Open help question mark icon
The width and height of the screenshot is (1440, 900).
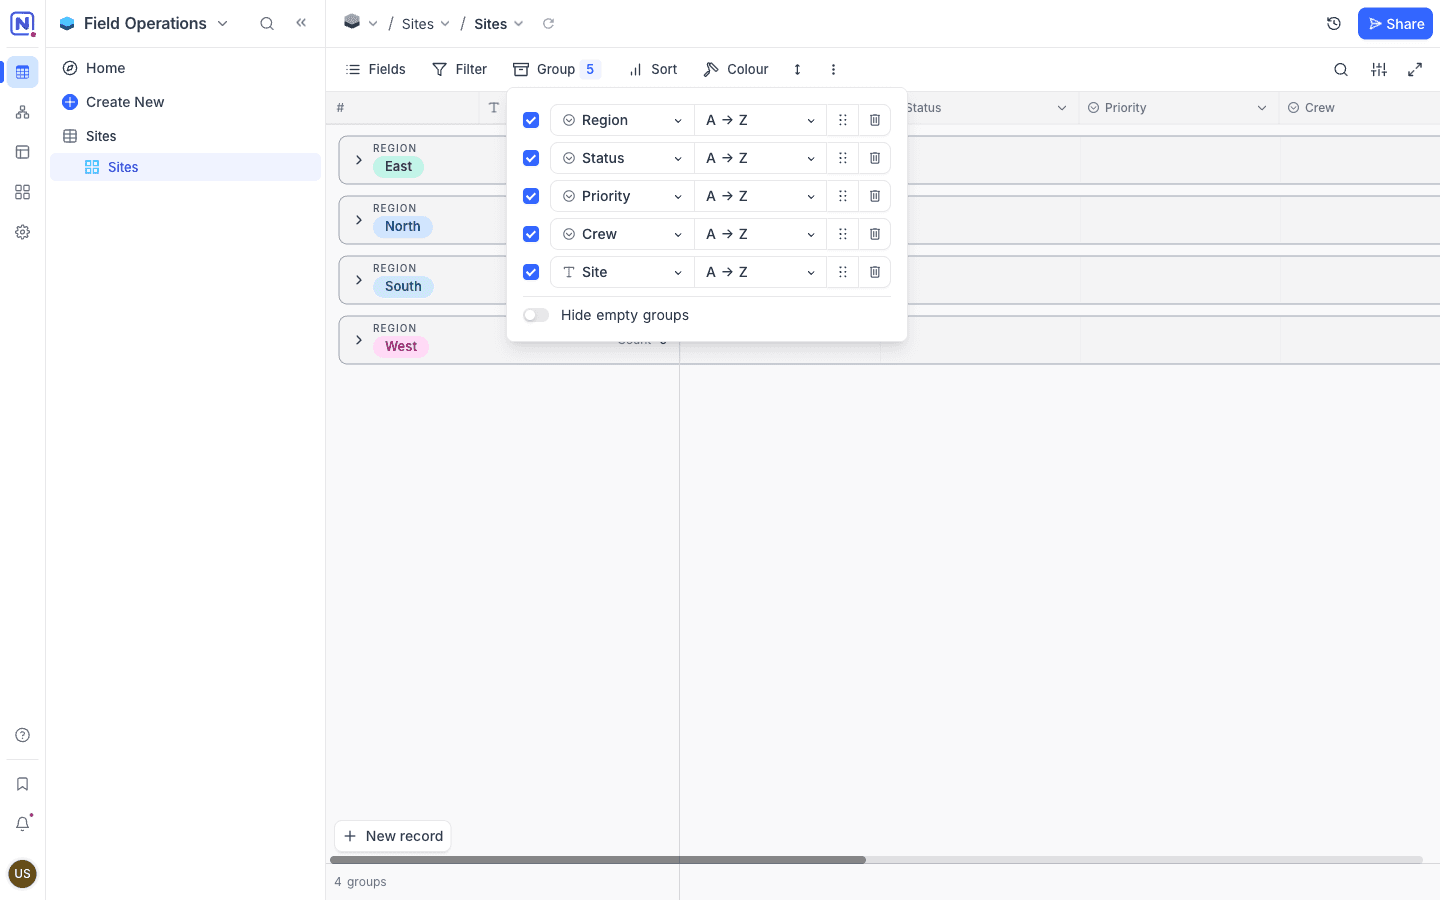click(22, 735)
